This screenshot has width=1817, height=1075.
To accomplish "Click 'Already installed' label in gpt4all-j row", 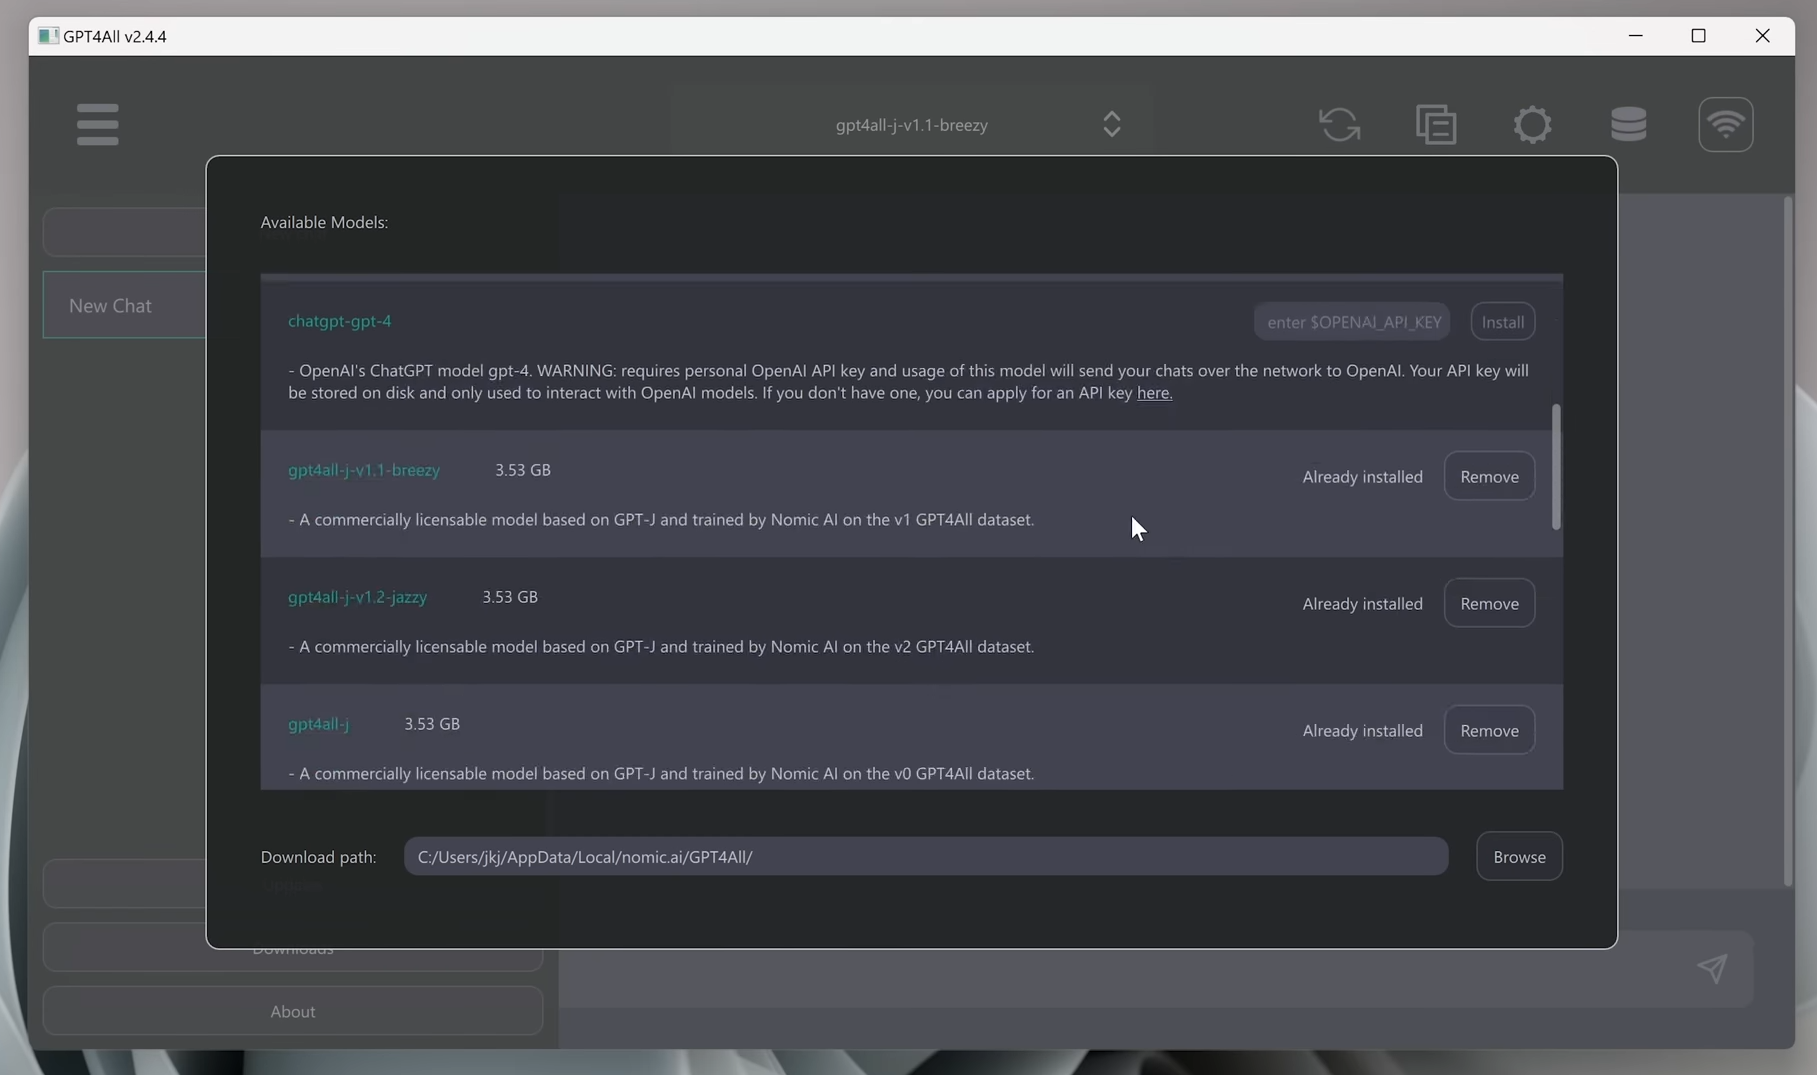I will 1362,731.
